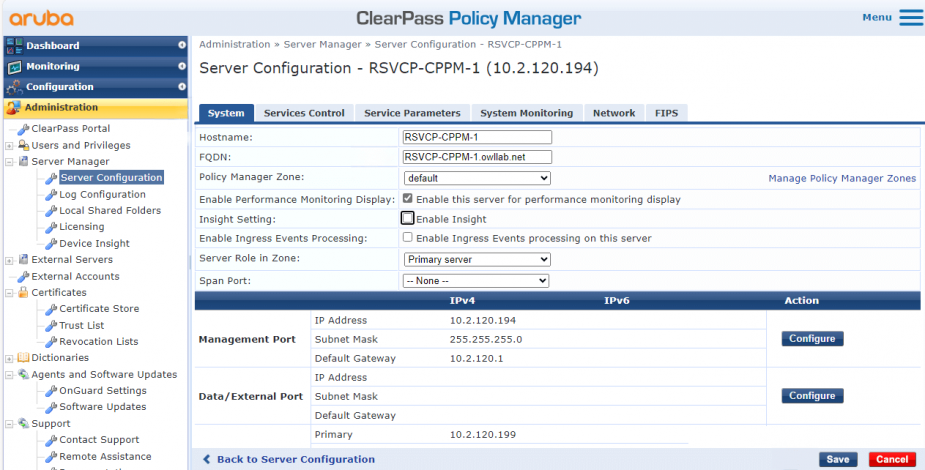The width and height of the screenshot is (925, 470).
Task: Click the OnGuard Settings wrench icon
Action: click(x=51, y=390)
